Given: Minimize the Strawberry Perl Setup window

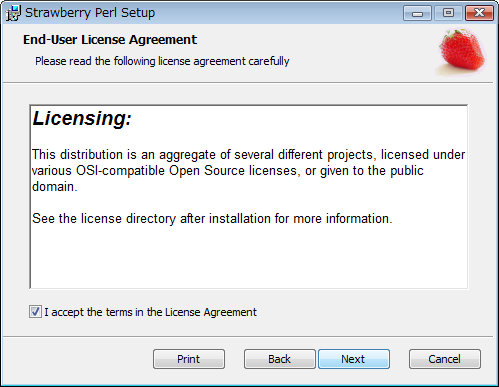Looking at the screenshot, I should 417,13.
